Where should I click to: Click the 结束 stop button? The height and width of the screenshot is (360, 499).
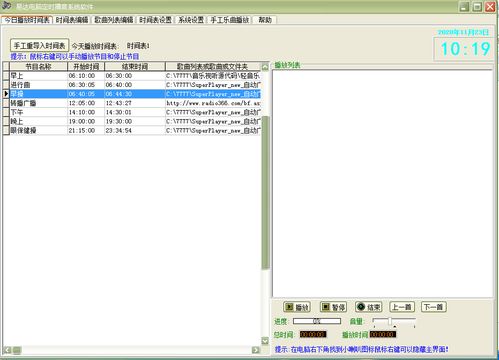(x=368, y=307)
